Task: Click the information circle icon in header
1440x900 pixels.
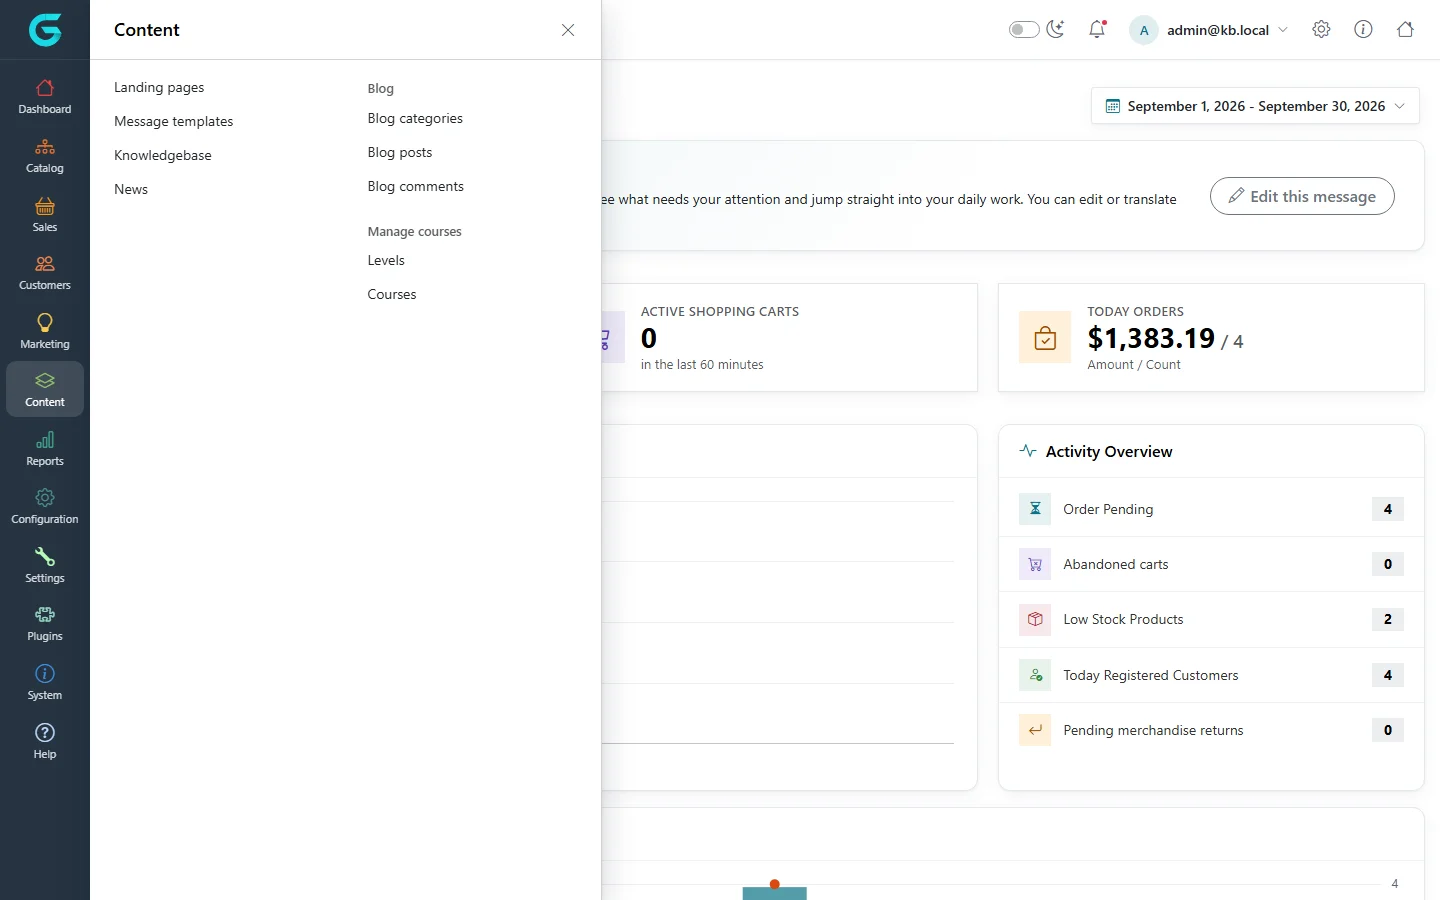Action: tap(1363, 29)
